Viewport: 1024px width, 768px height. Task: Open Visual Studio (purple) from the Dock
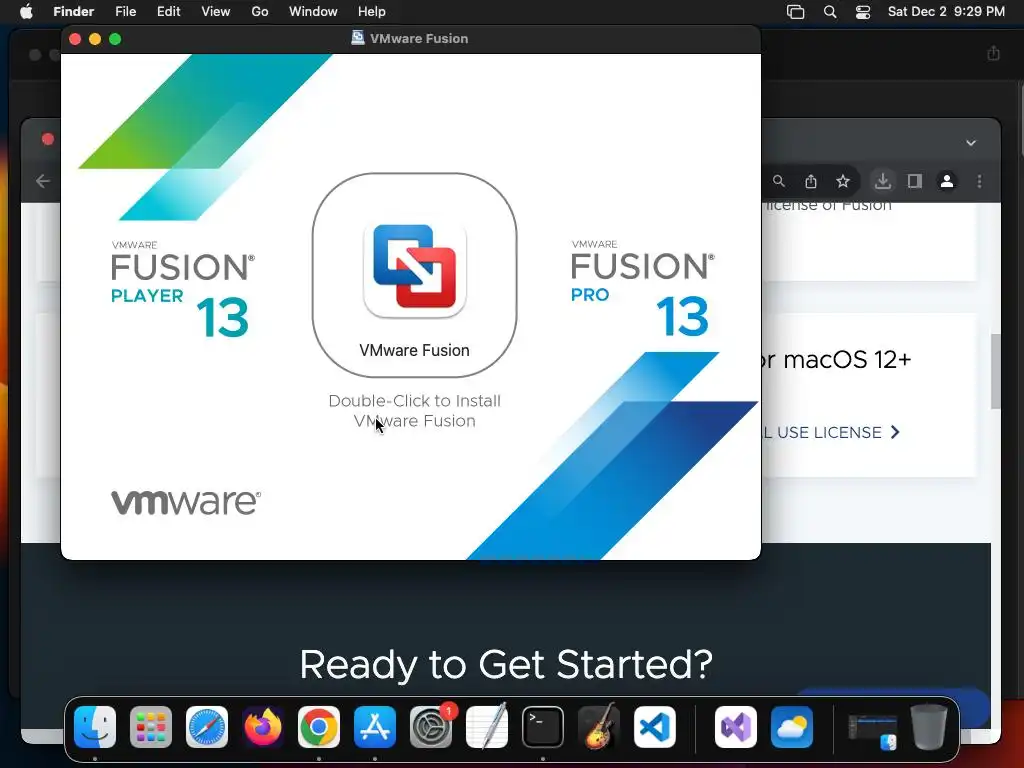tap(736, 727)
